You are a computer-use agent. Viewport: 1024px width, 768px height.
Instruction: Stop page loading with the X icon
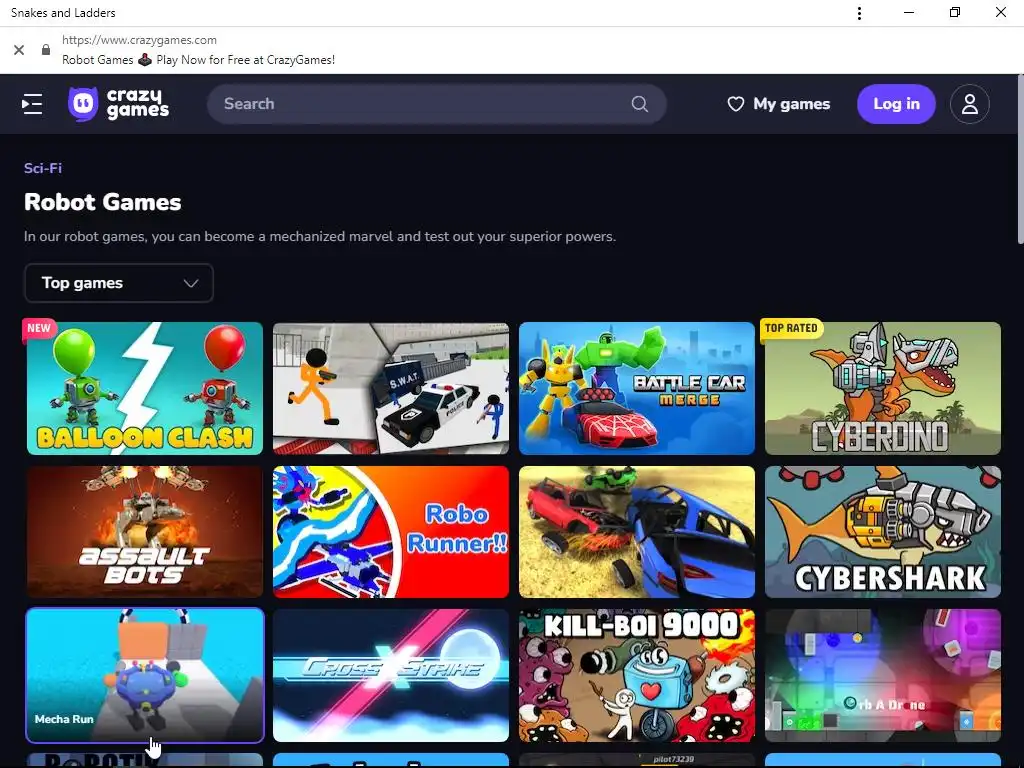pyautogui.click(x=19, y=50)
